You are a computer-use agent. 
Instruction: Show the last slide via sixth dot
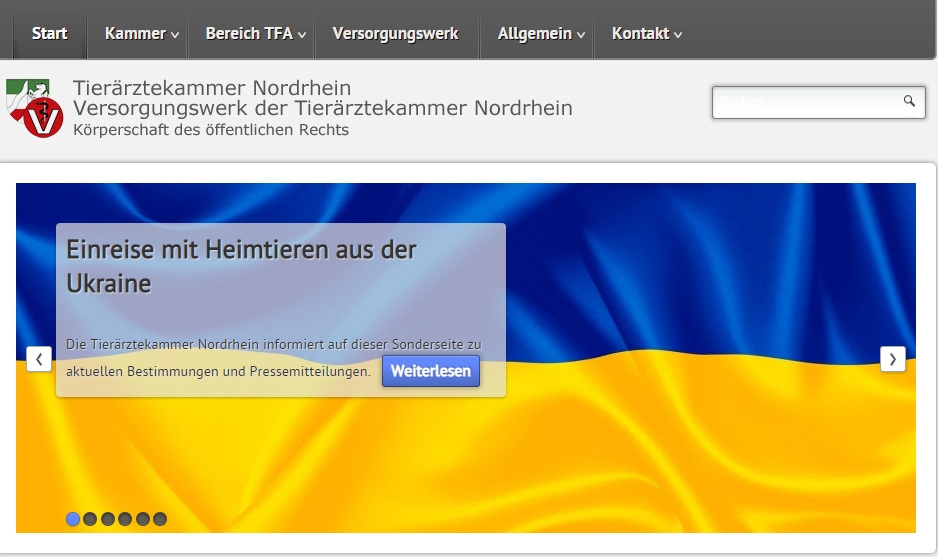[160, 519]
